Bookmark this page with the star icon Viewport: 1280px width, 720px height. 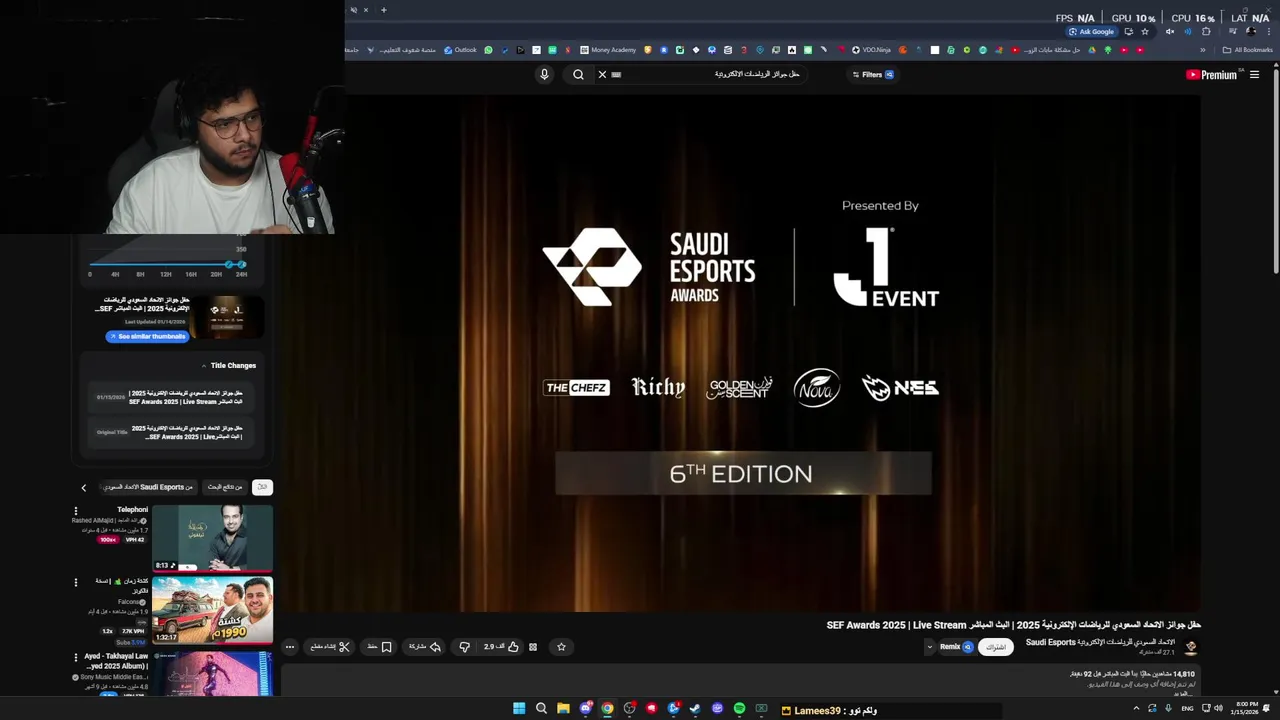coord(1145,31)
